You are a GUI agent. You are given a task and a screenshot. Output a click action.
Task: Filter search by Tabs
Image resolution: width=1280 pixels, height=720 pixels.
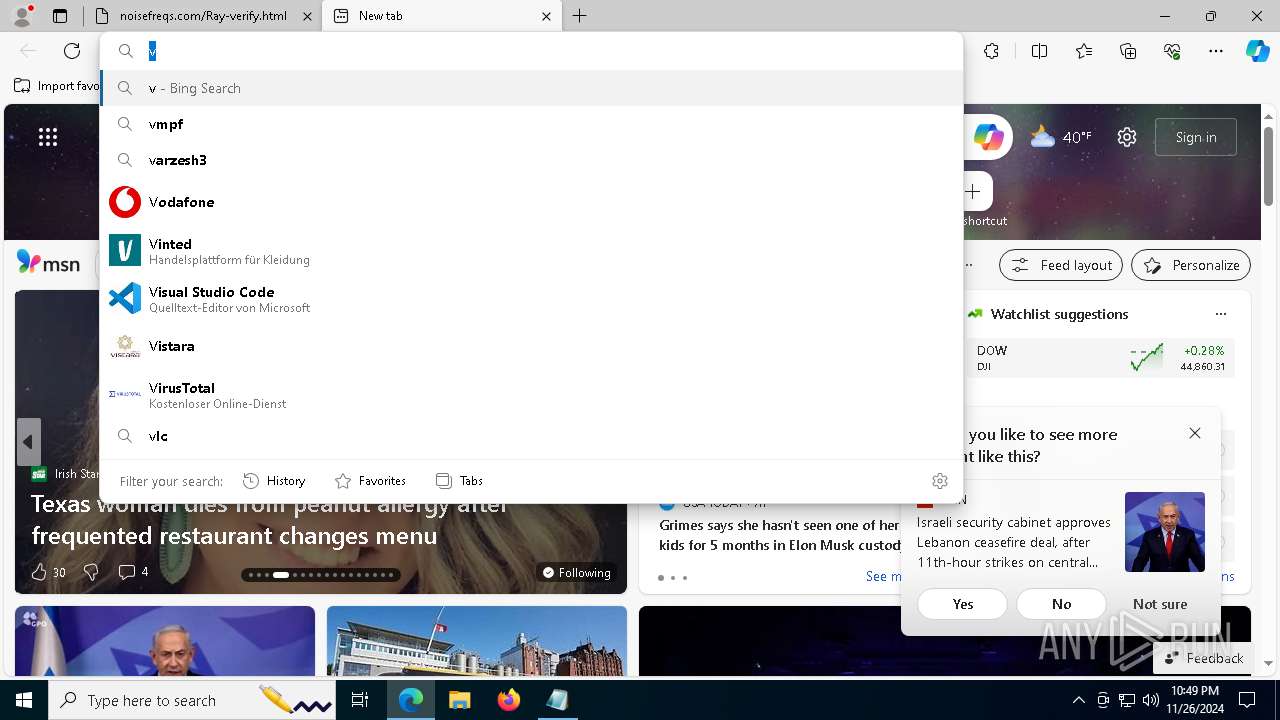pyautogui.click(x=459, y=481)
